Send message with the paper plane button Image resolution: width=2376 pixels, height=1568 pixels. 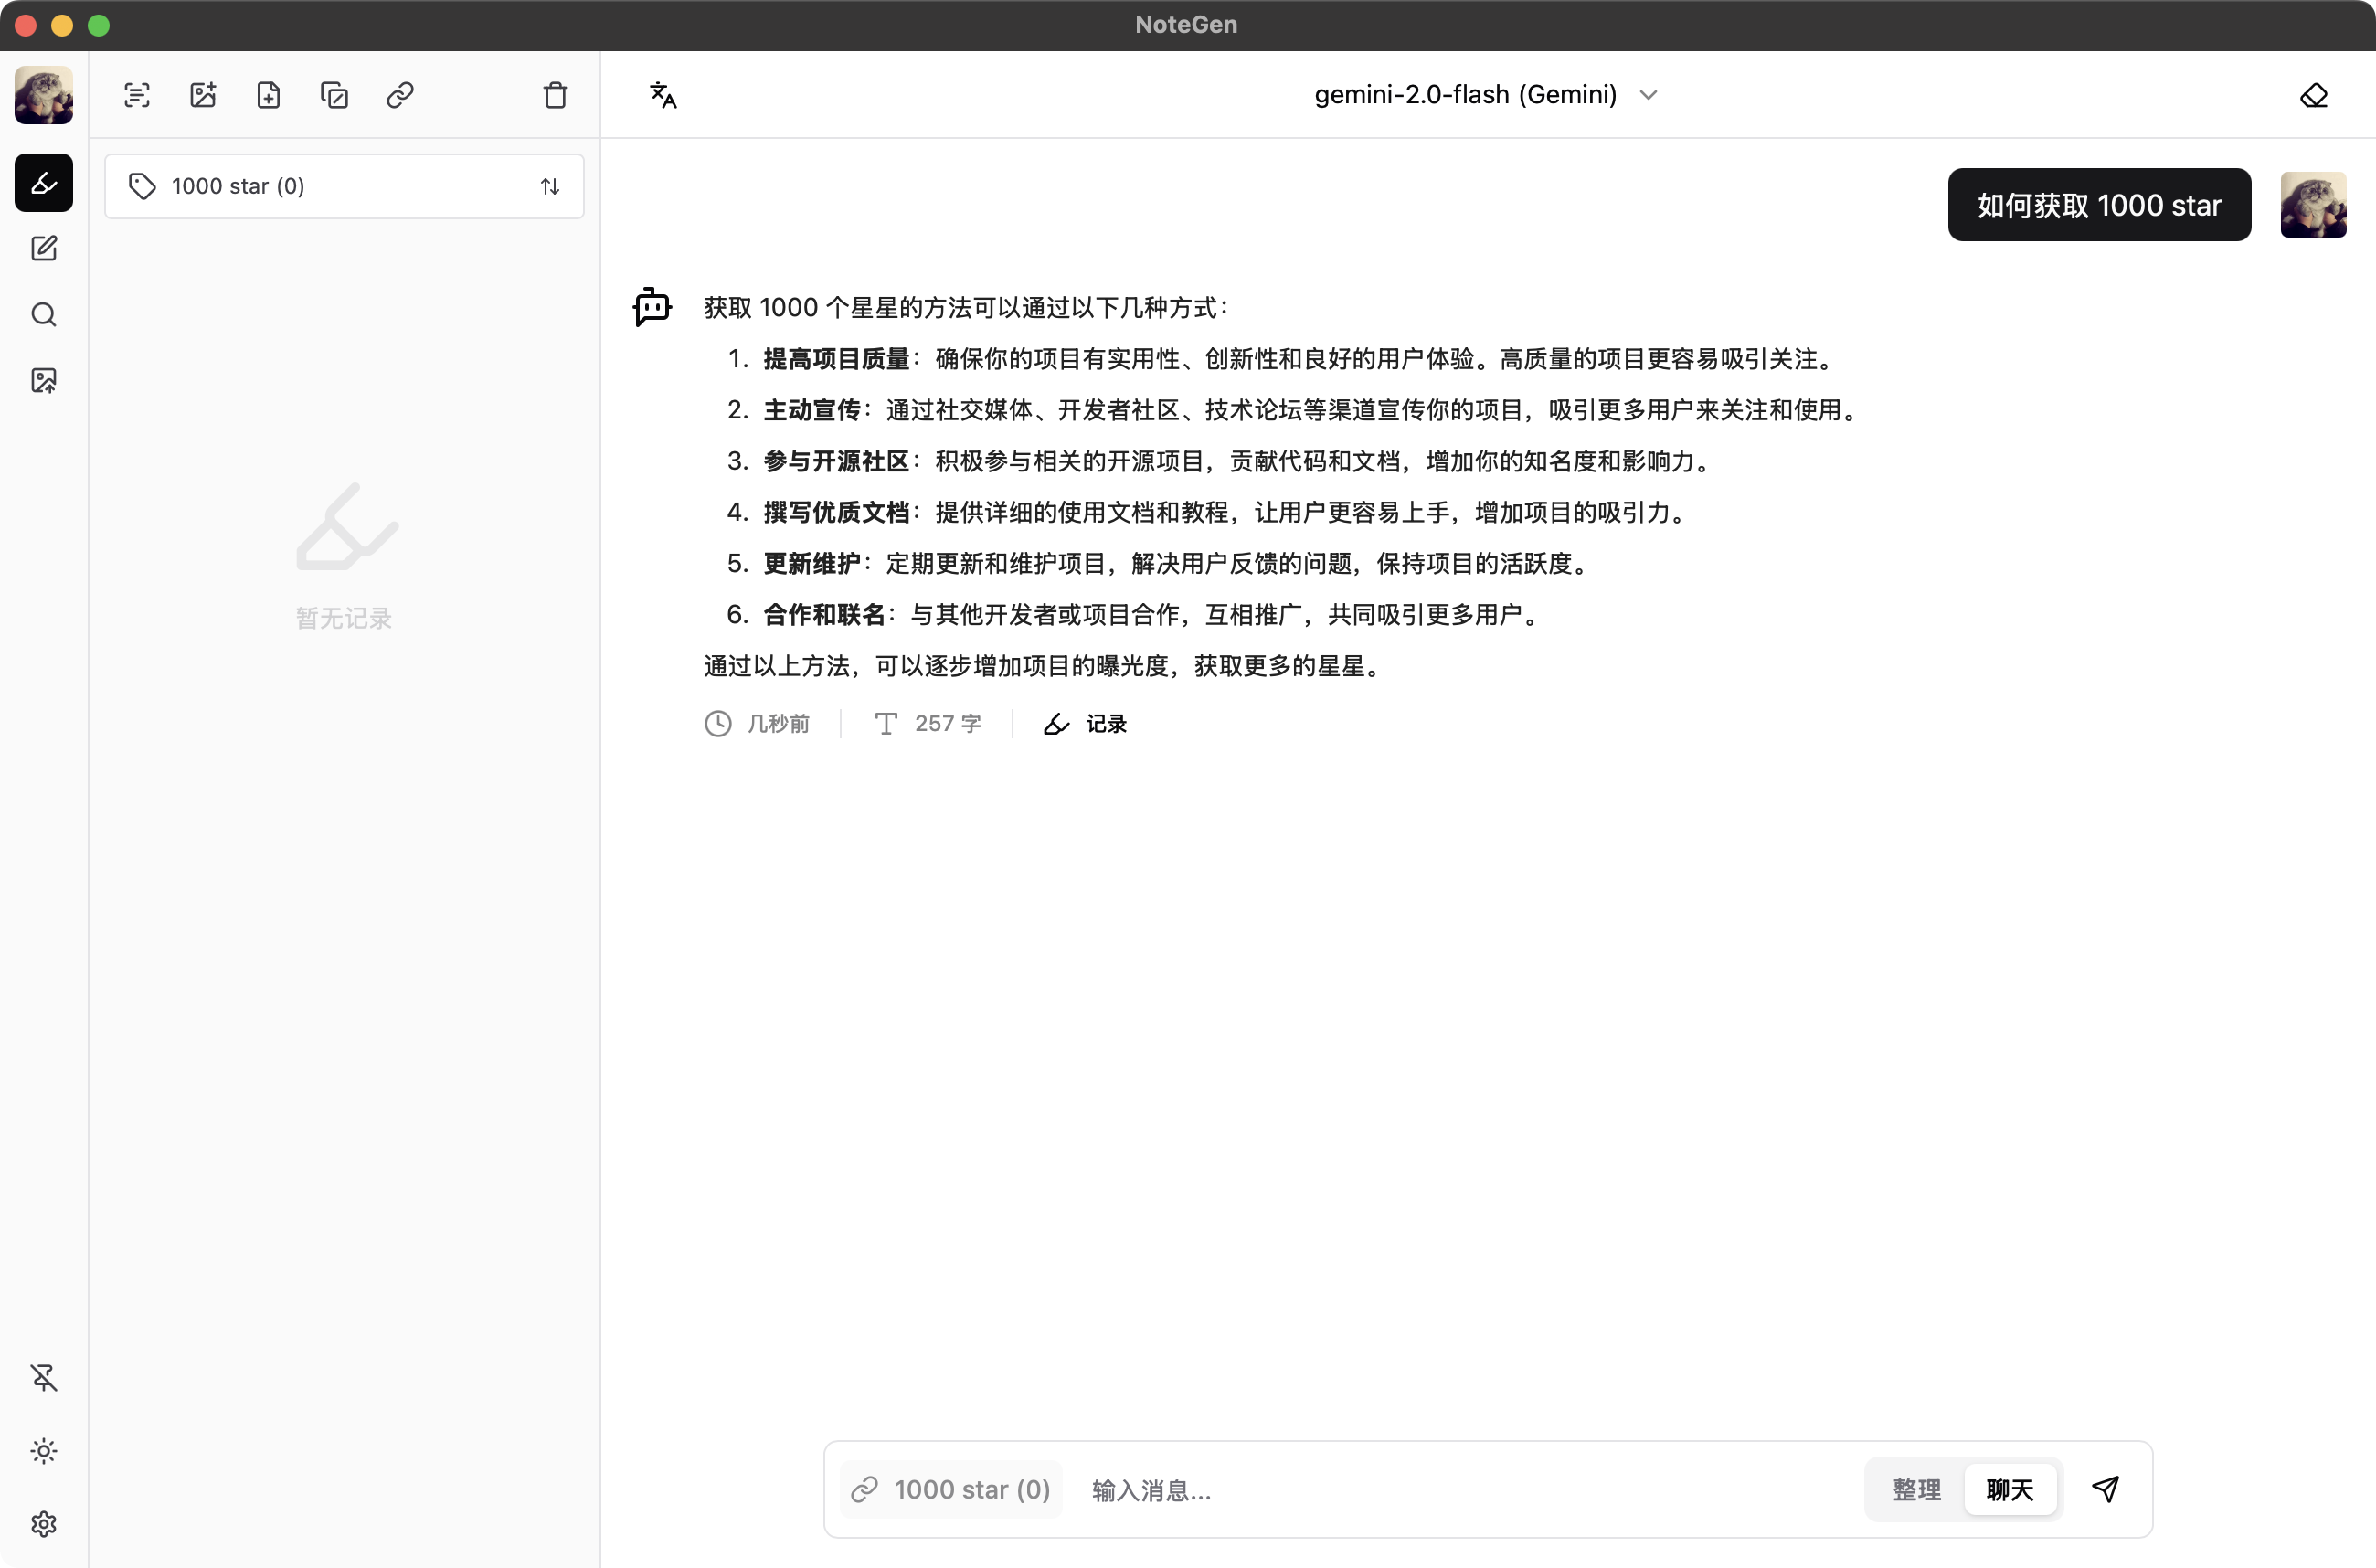tap(2105, 1489)
